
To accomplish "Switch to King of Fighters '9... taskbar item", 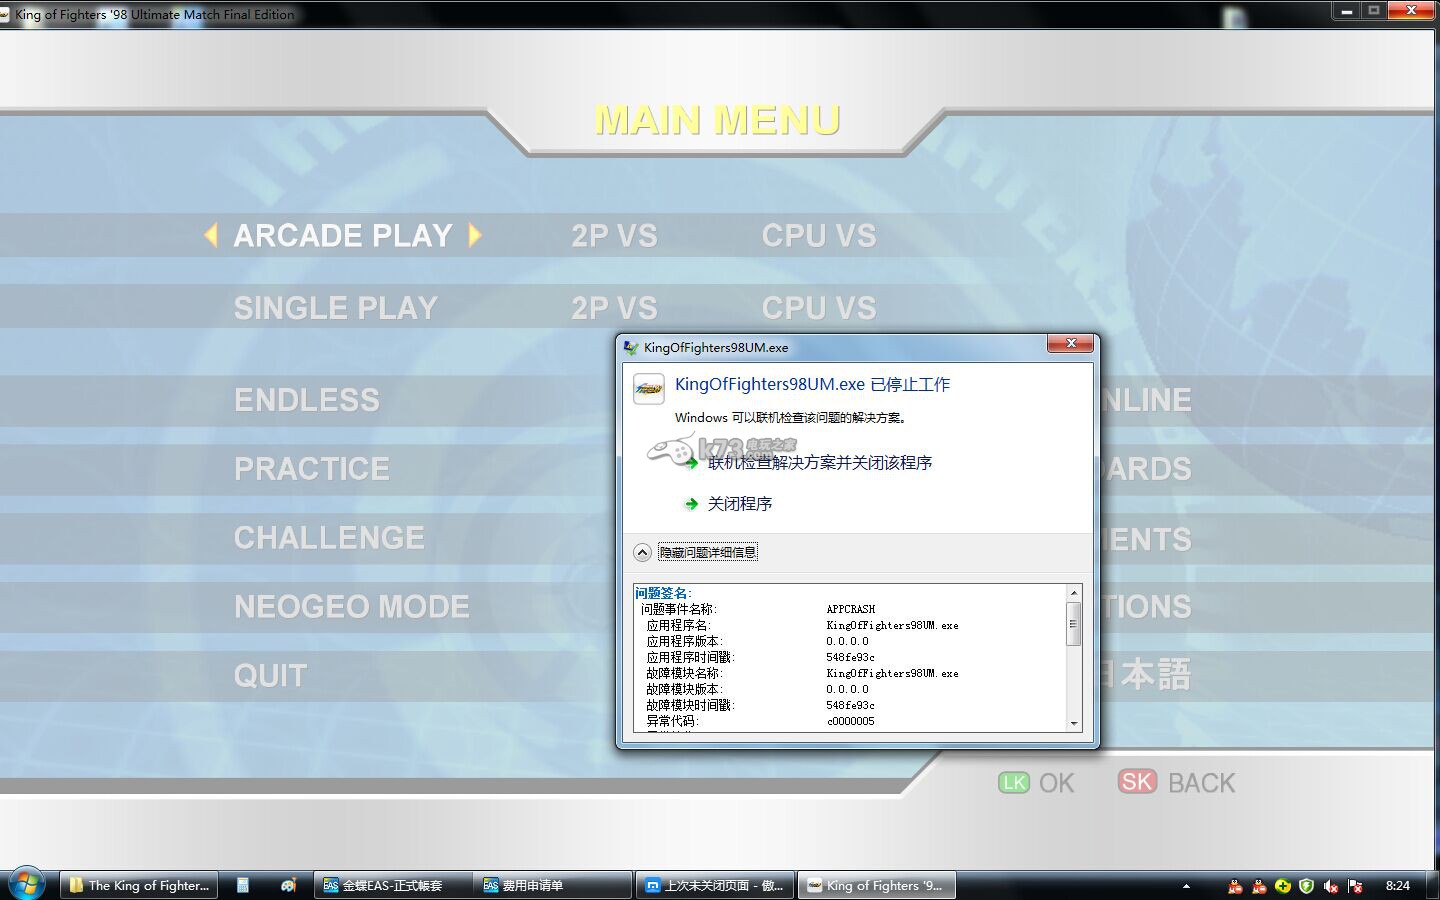I will click(877, 885).
